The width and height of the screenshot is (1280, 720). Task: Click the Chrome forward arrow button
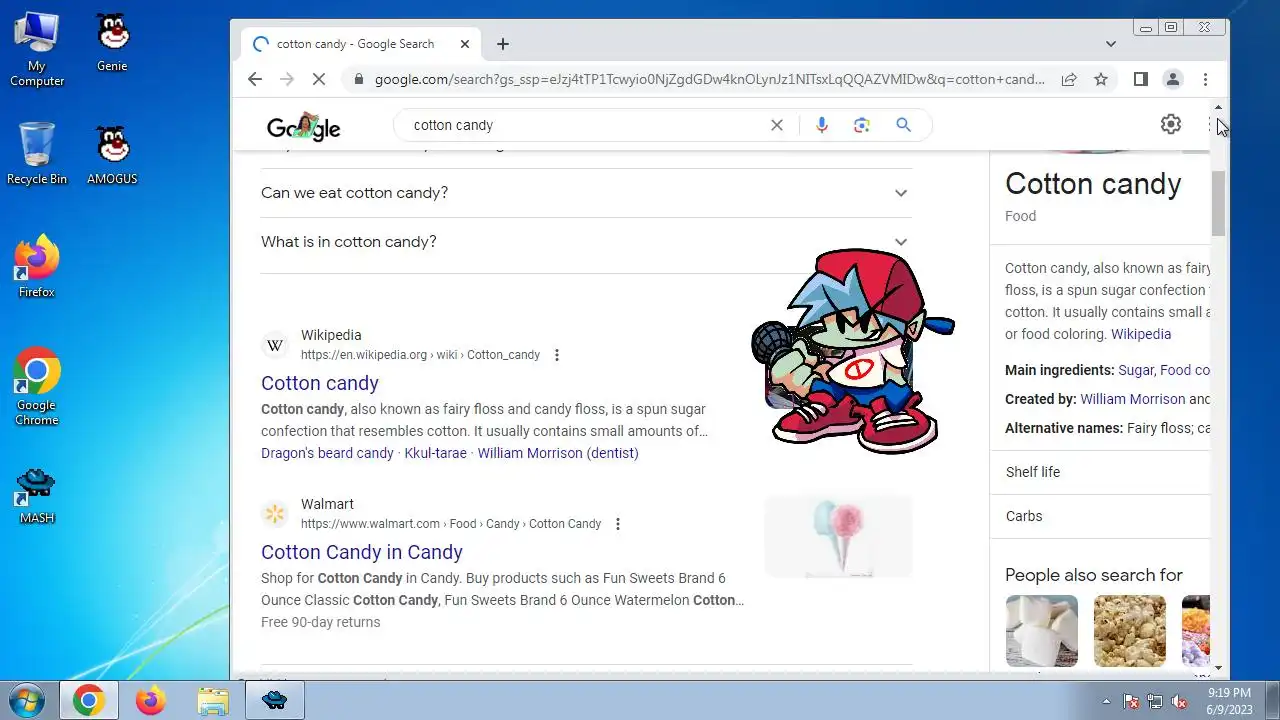click(287, 79)
